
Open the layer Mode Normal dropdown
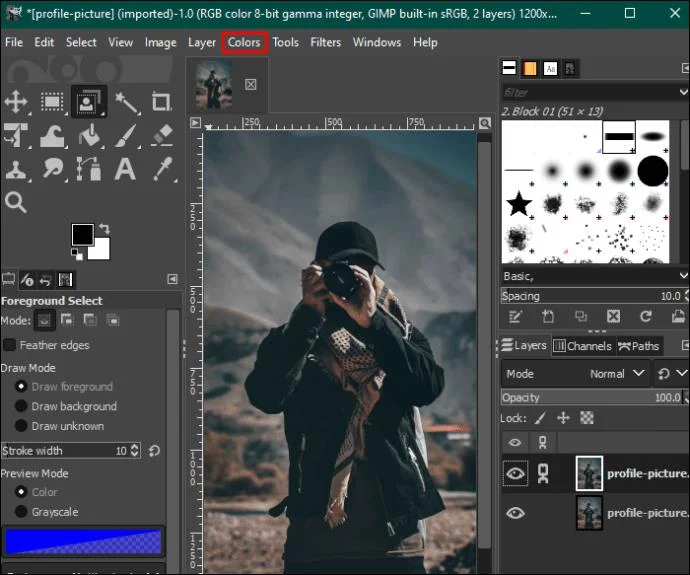tap(575, 374)
